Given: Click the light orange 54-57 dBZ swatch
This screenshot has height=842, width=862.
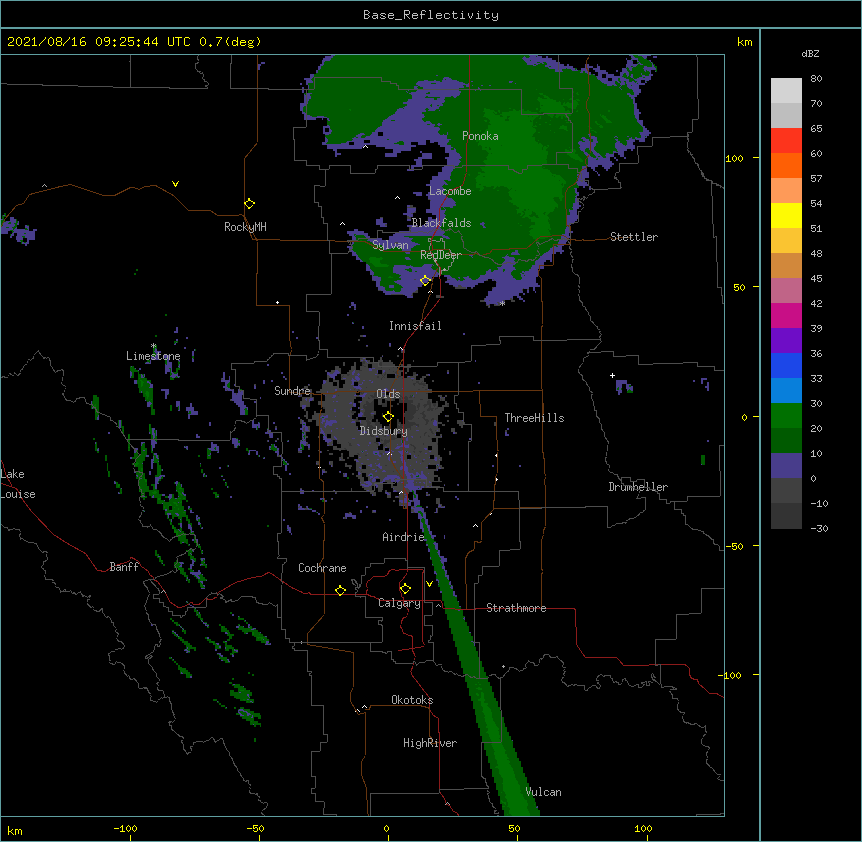Looking at the screenshot, I should pos(786,191).
